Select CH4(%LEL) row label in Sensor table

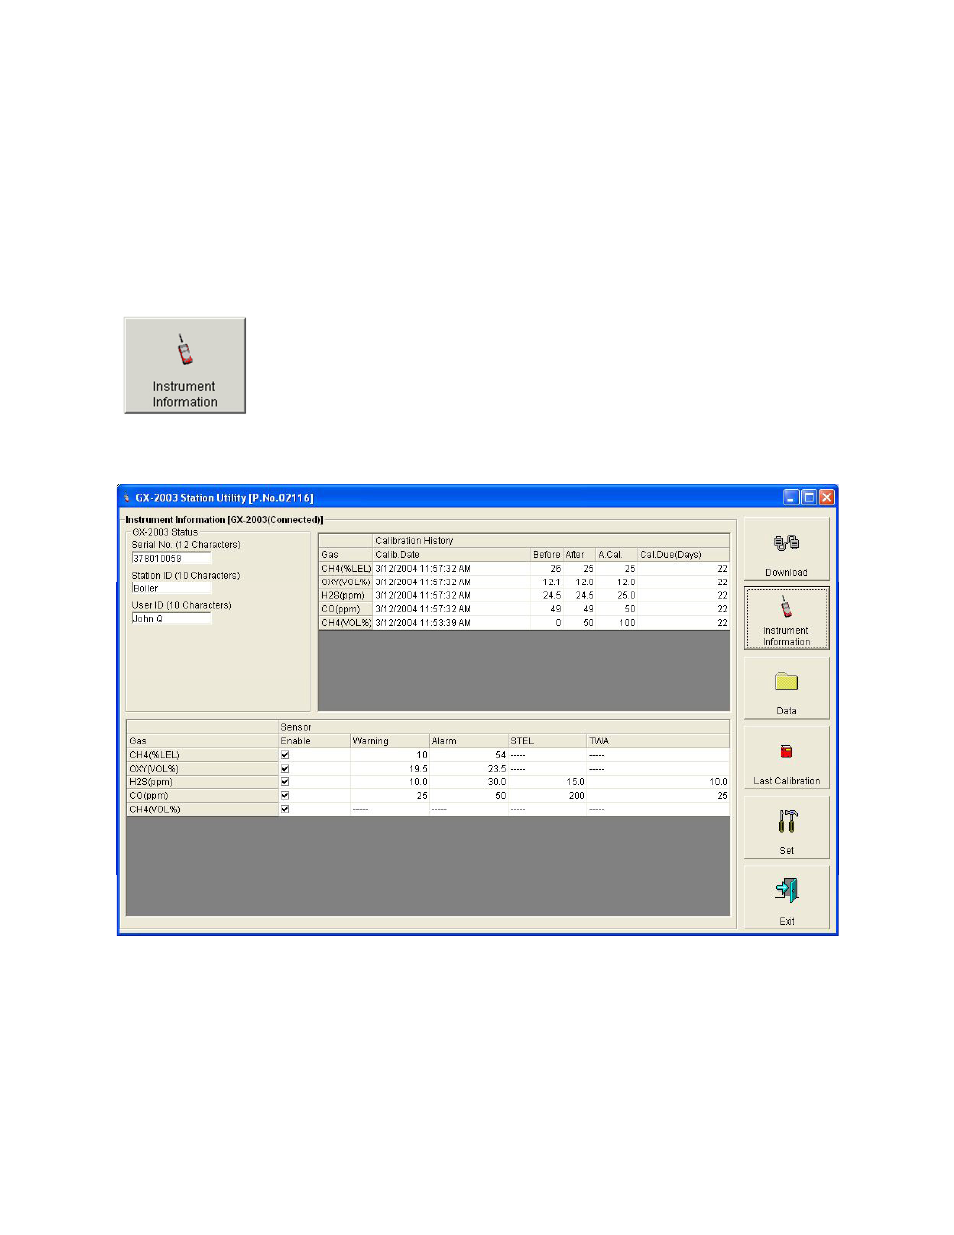(x=202, y=755)
